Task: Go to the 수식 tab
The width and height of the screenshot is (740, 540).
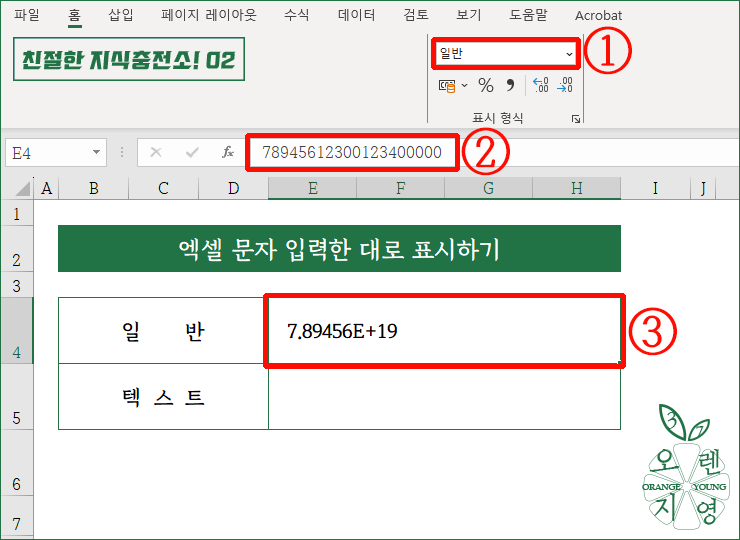Action: (296, 15)
